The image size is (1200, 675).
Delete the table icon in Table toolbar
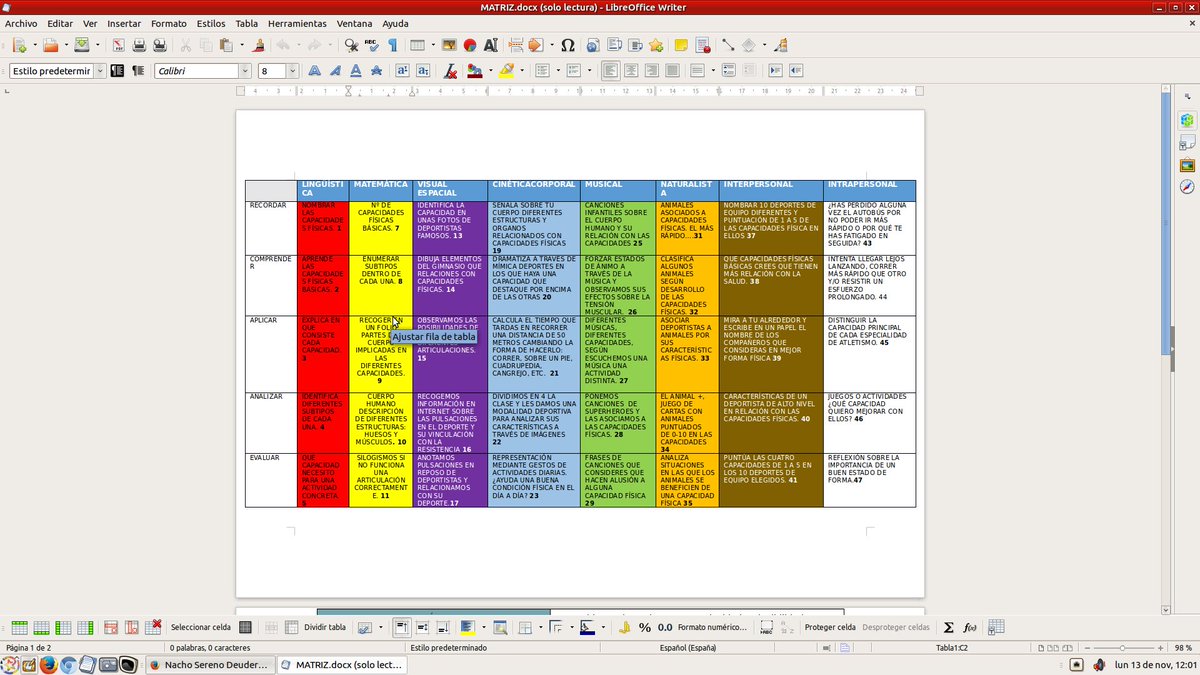[153, 627]
